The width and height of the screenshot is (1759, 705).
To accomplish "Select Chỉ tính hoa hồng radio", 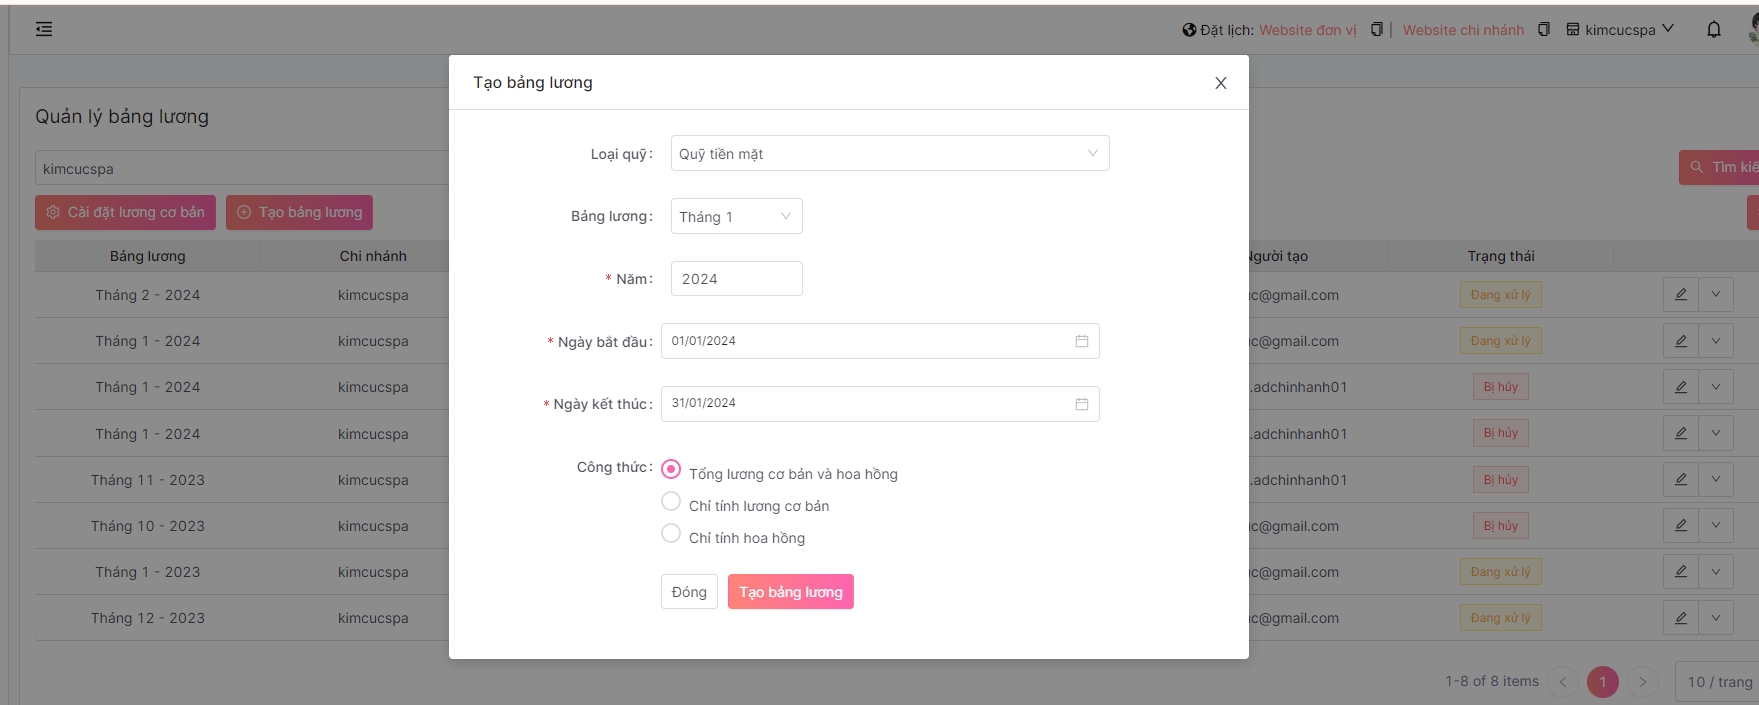I will [x=671, y=534].
